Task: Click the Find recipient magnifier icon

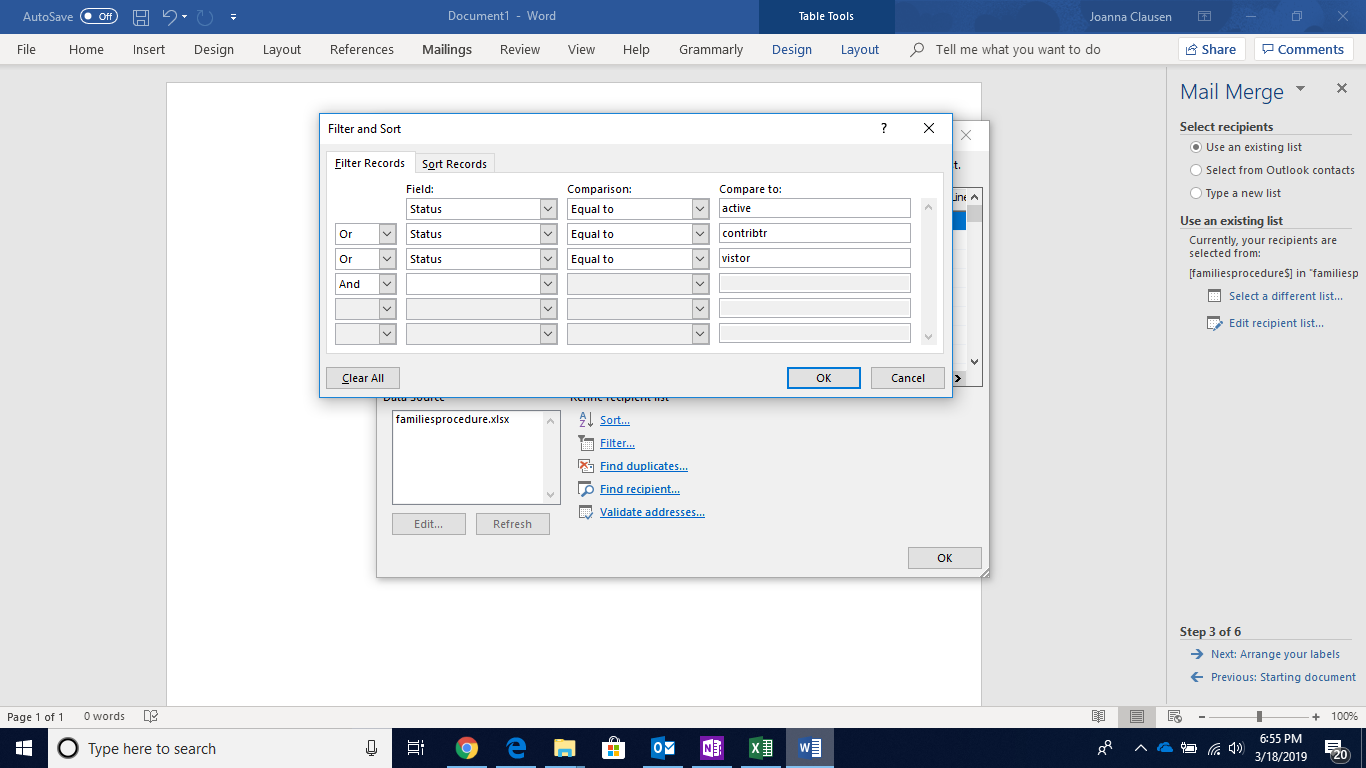Action: [x=587, y=489]
